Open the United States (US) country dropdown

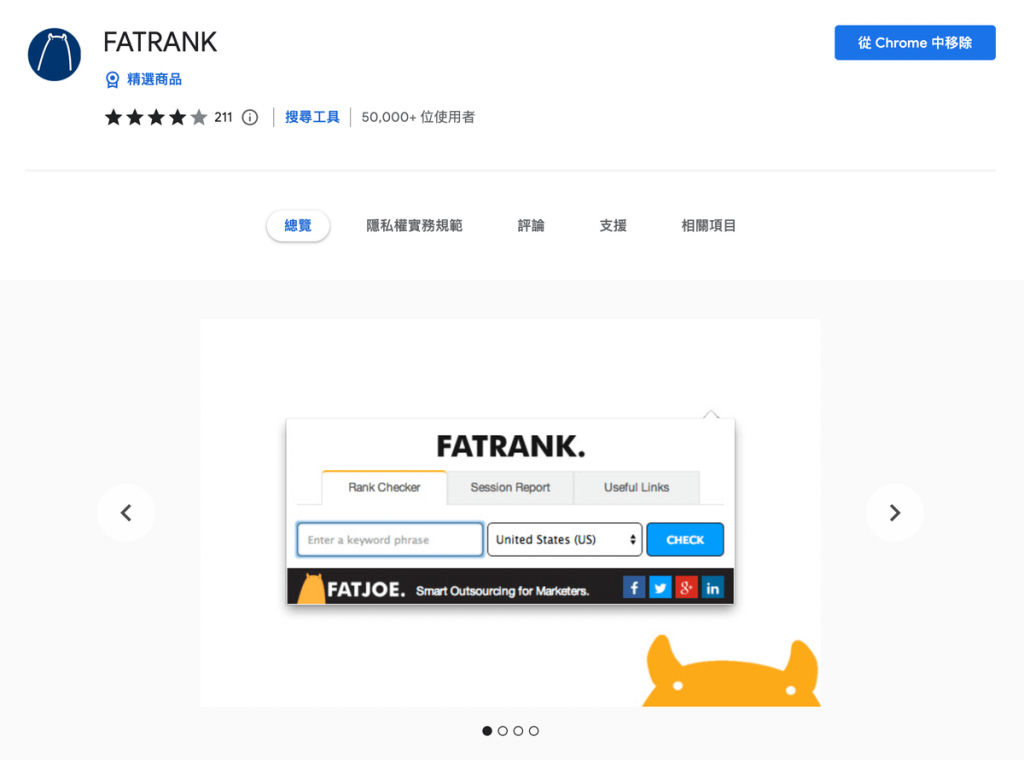click(565, 539)
